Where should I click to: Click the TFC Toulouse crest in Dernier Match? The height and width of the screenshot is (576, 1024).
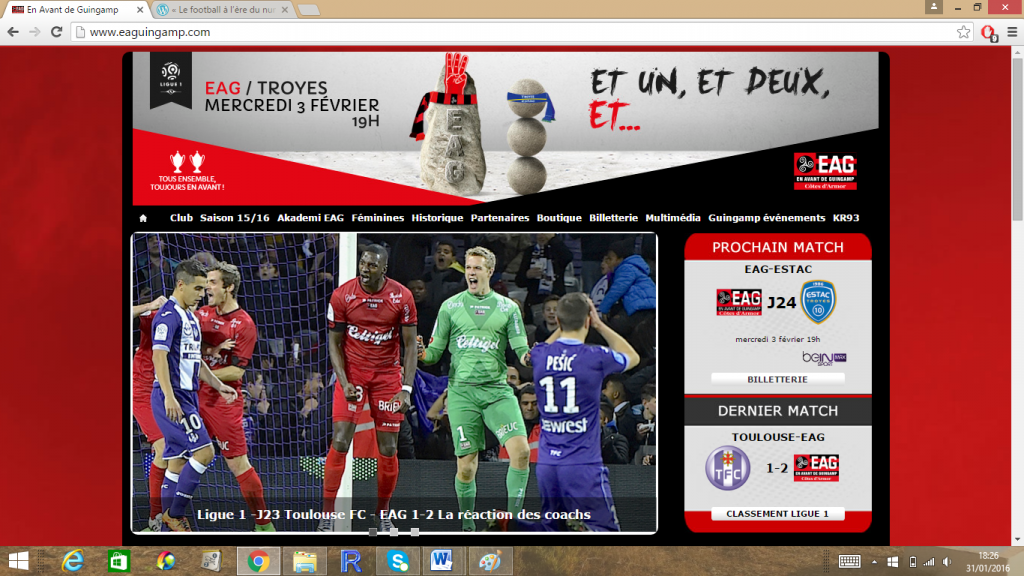click(728, 468)
